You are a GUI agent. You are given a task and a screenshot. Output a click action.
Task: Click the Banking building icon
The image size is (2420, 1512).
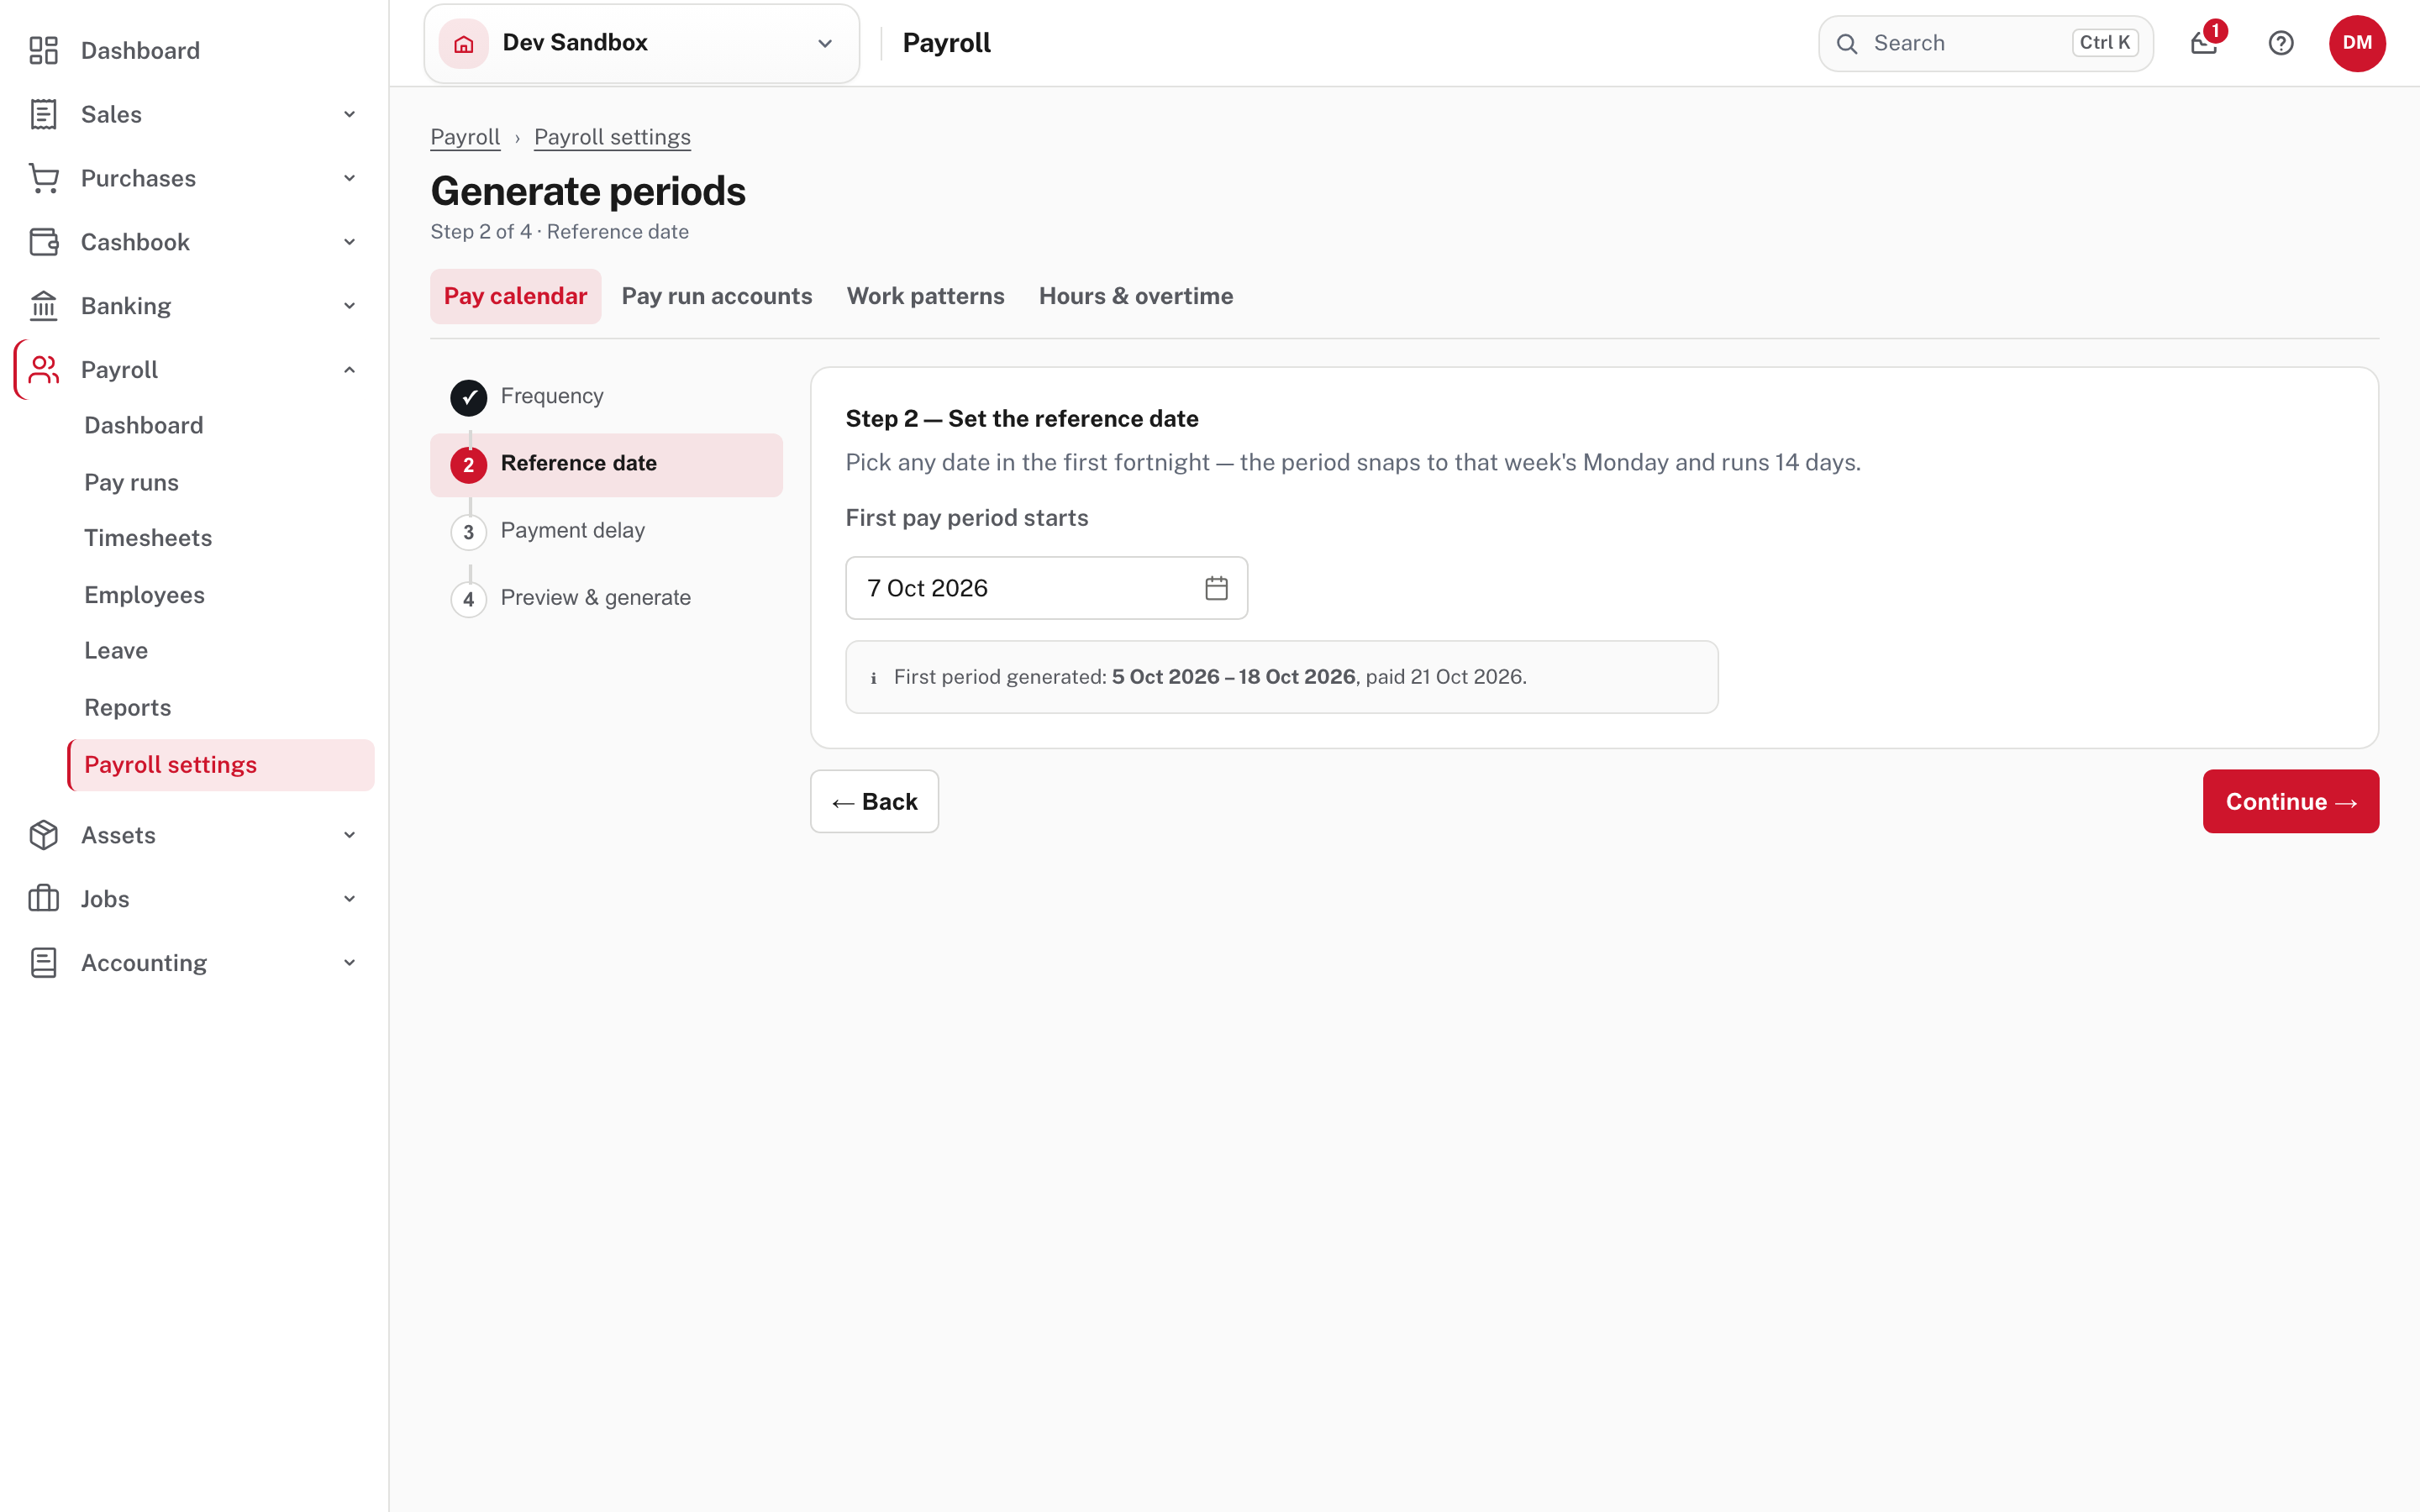(x=43, y=306)
